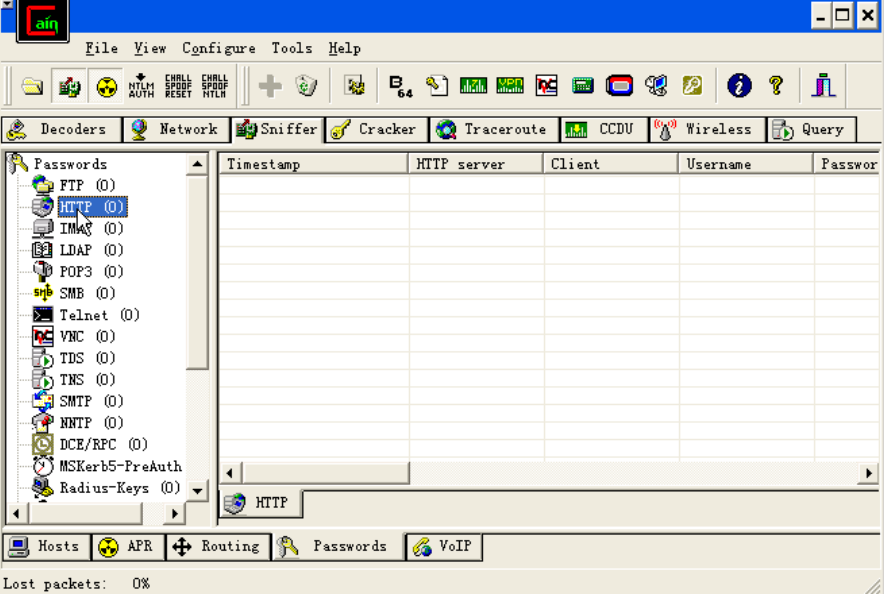
Task: Select TDS (0) tree entry
Action: (87, 358)
